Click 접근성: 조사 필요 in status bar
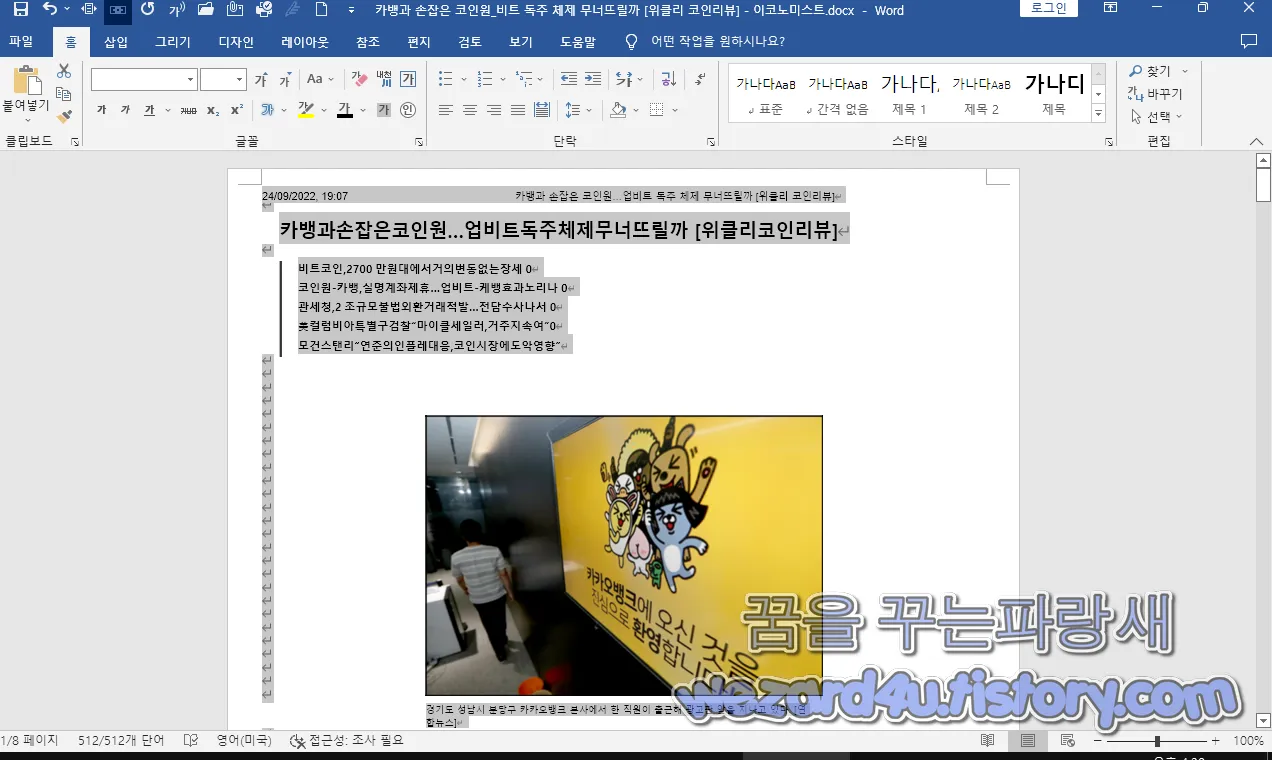Image resolution: width=1272 pixels, height=760 pixels. [x=346, y=741]
